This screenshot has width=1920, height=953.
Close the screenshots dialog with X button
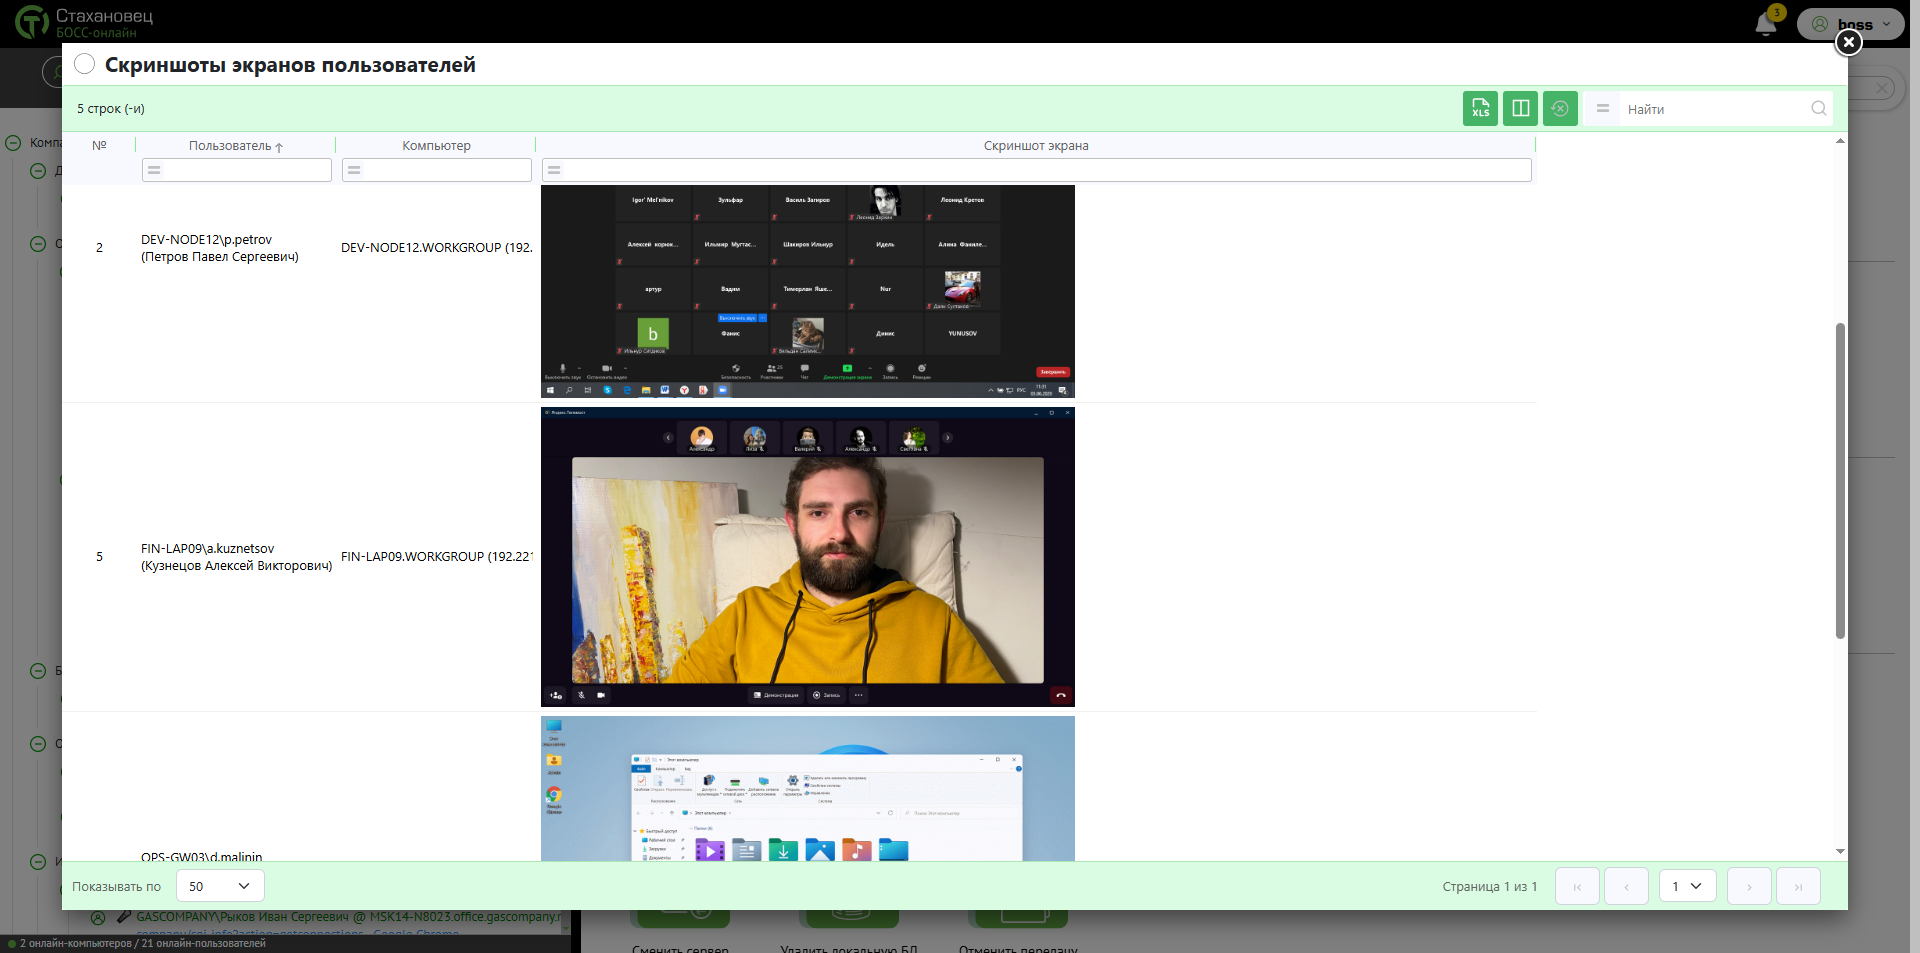(x=1848, y=42)
